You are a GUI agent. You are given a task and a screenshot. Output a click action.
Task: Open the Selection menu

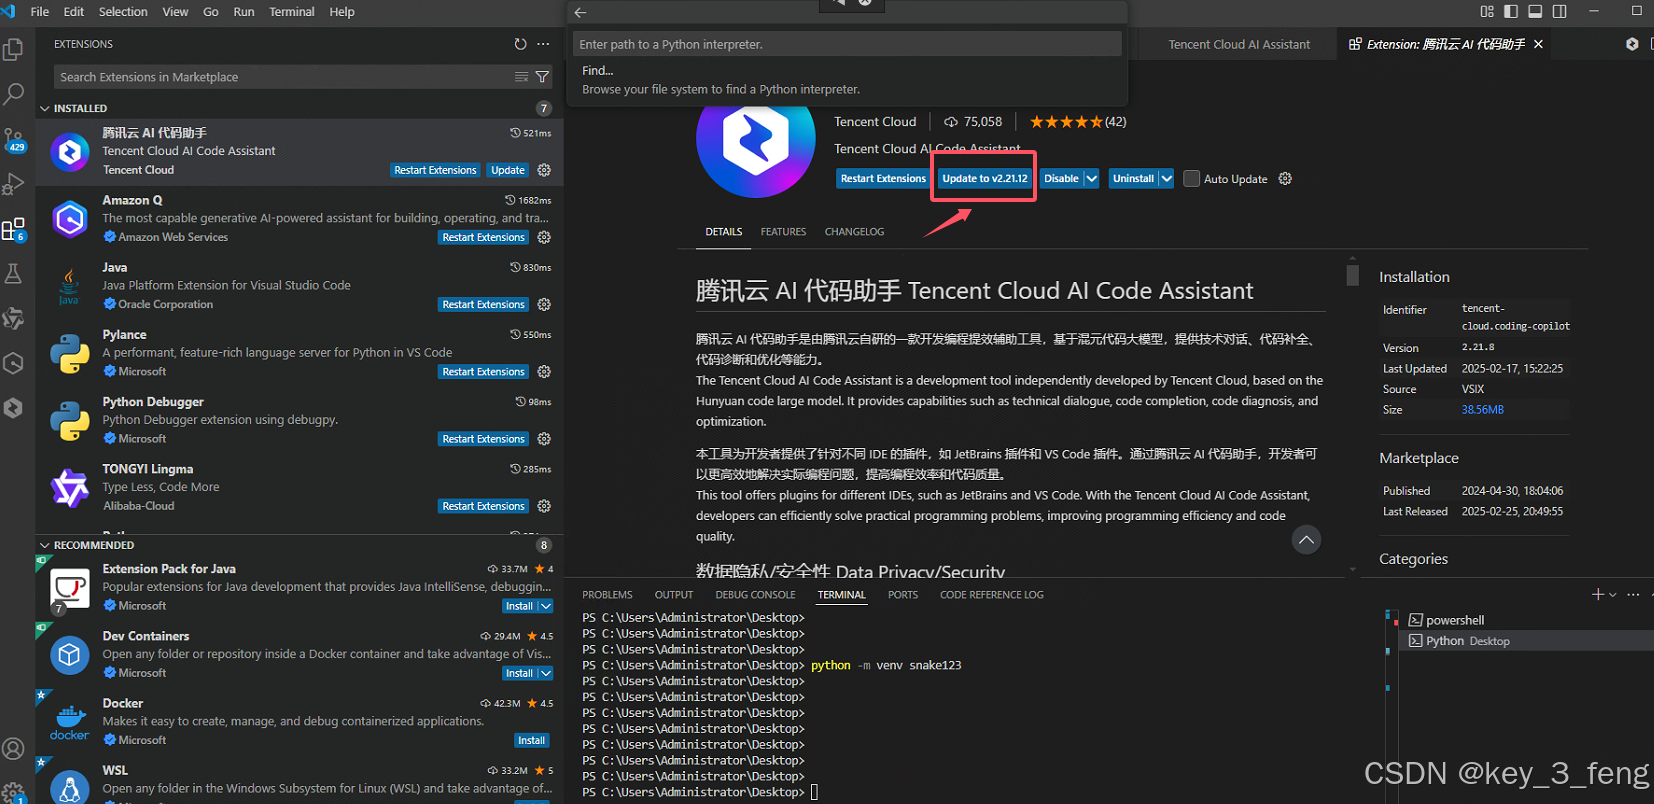point(123,11)
